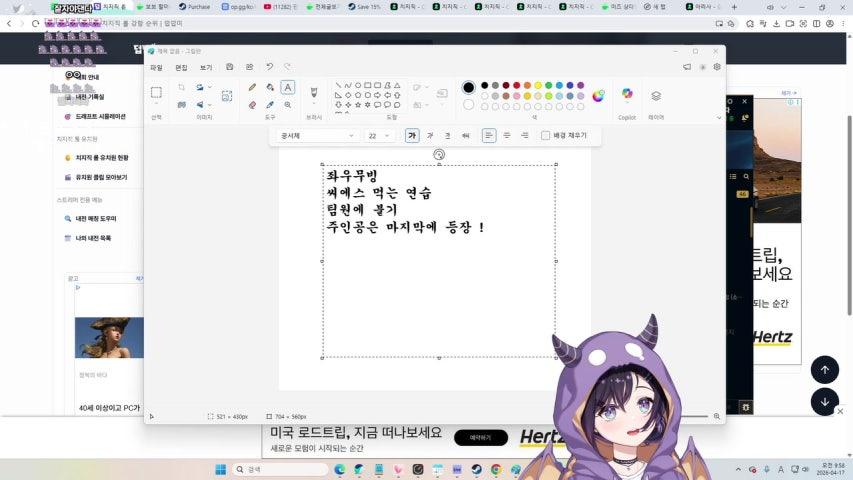Open a new browser tab with plus
853x480 pixels.
click(x=734, y=7)
